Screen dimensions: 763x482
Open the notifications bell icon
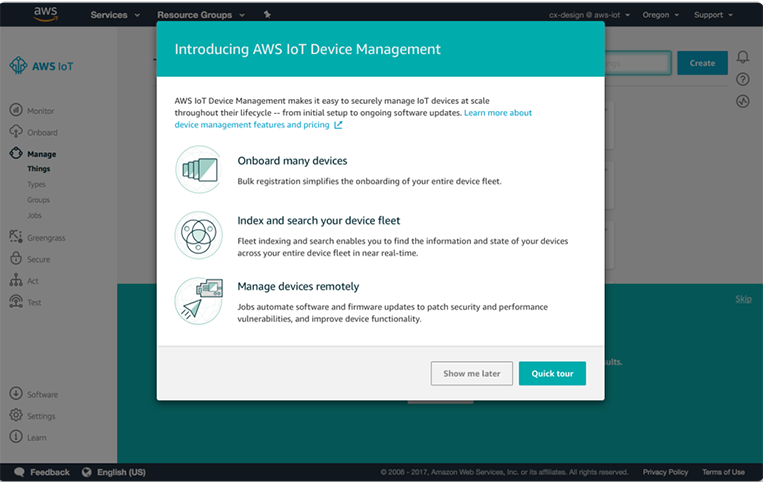click(x=743, y=57)
